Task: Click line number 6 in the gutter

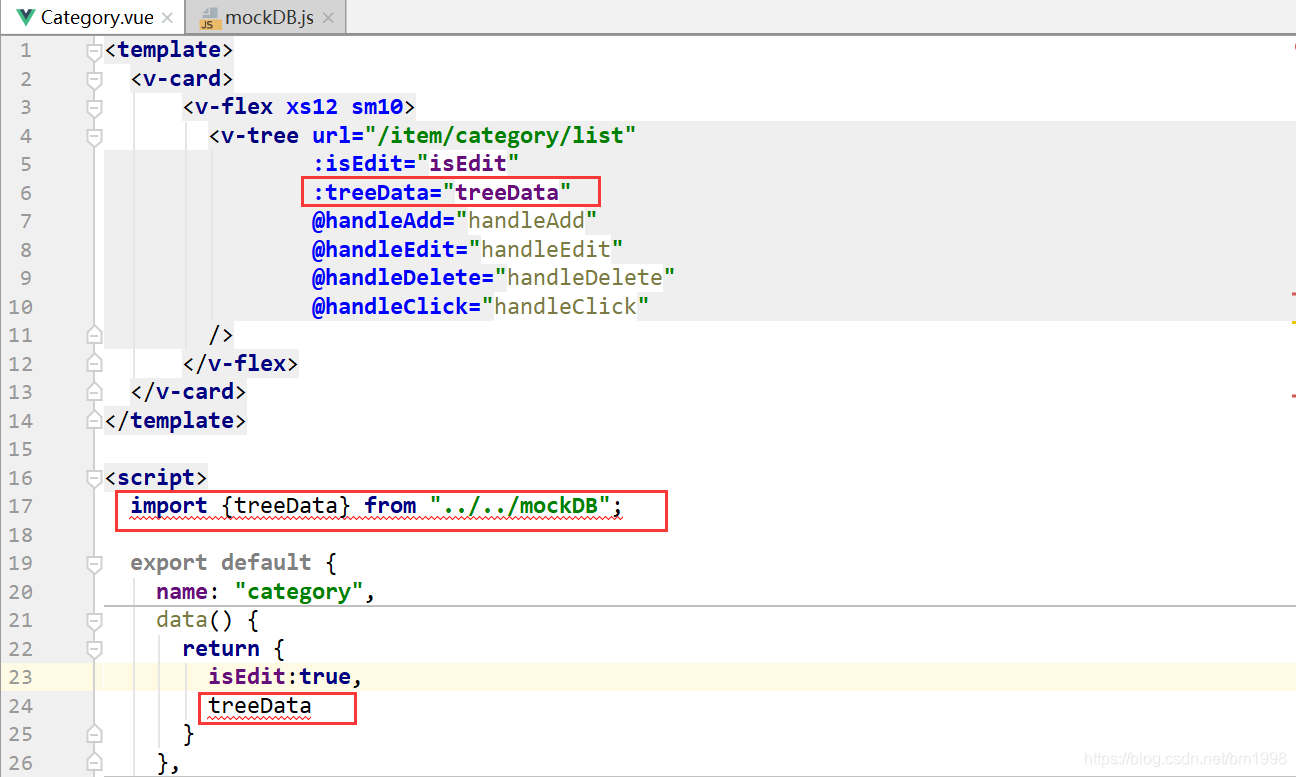Action: (x=26, y=192)
